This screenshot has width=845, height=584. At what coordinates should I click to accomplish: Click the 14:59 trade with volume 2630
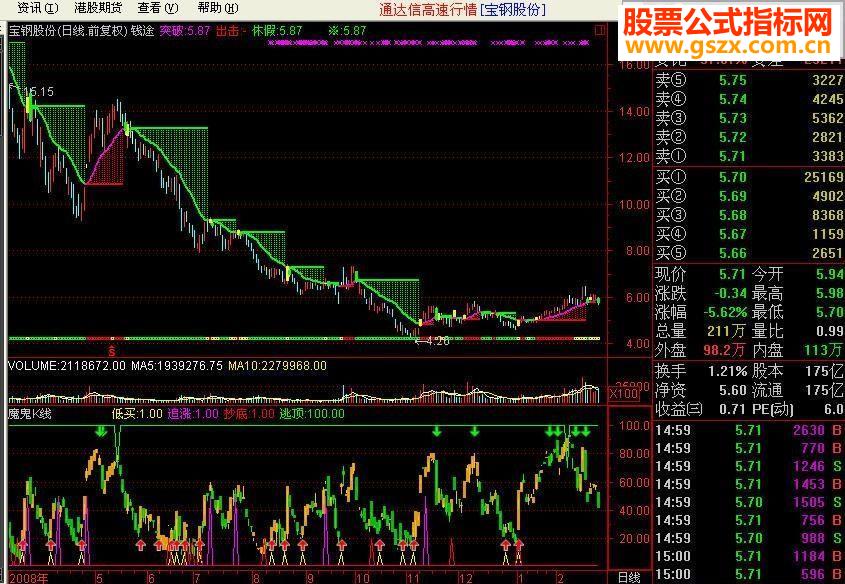(x=749, y=430)
